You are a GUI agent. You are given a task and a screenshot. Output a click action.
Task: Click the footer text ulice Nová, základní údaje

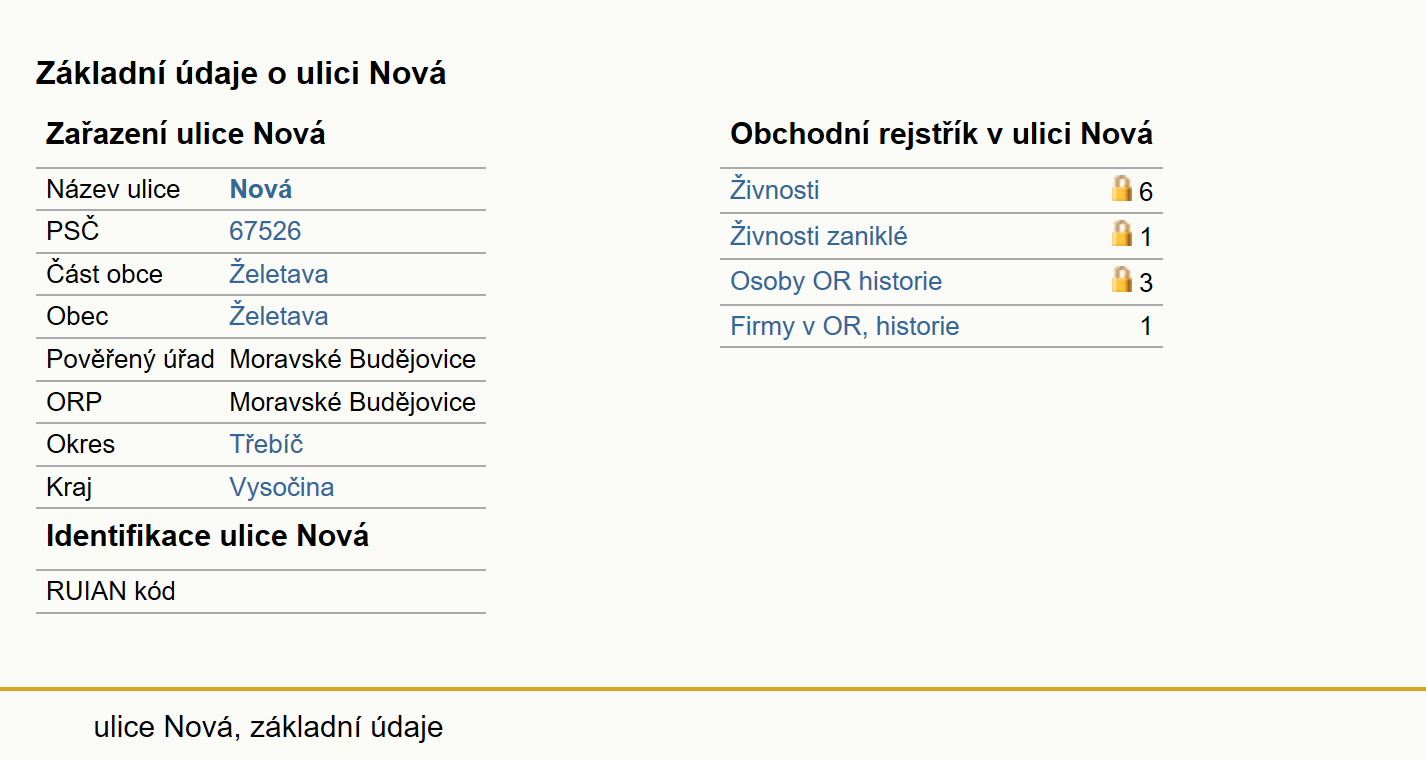coord(268,727)
